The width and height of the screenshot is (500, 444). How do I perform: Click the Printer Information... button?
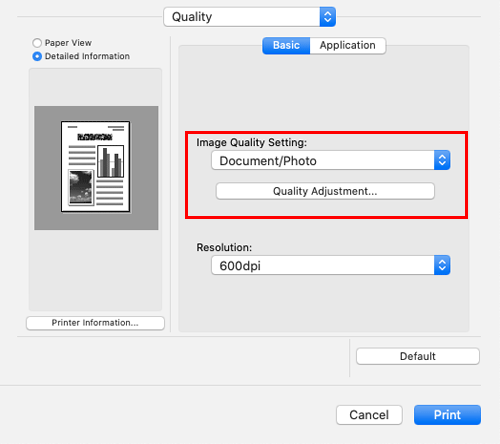point(95,323)
